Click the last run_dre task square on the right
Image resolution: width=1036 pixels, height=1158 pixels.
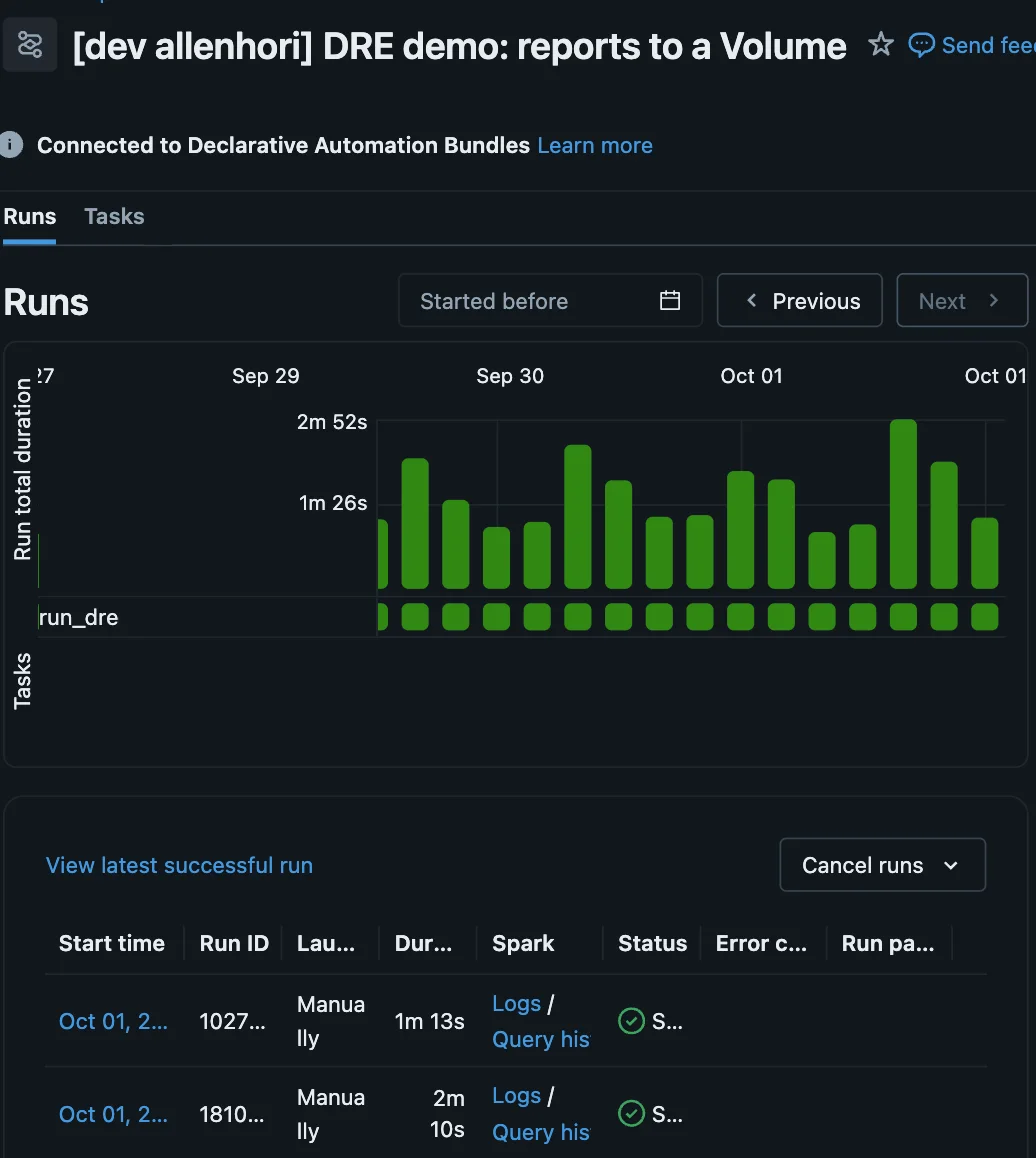tap(984, 617)
